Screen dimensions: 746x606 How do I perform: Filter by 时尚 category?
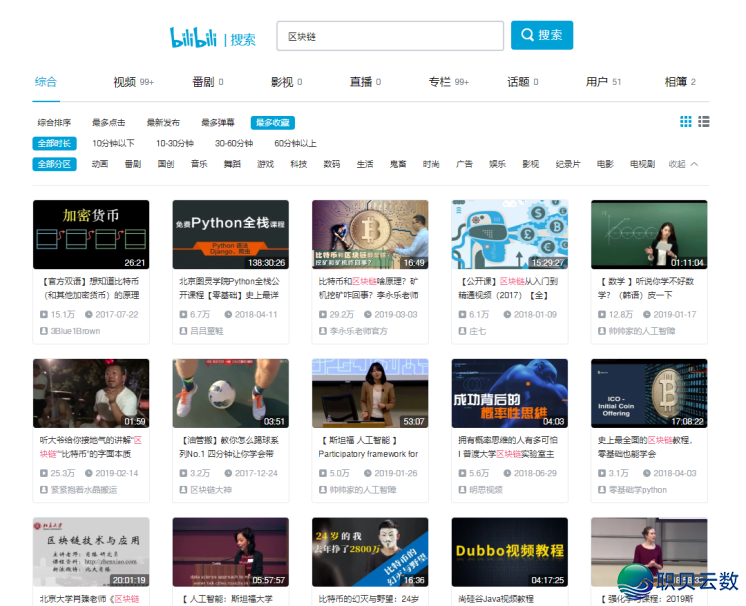[x=431, y=164]
